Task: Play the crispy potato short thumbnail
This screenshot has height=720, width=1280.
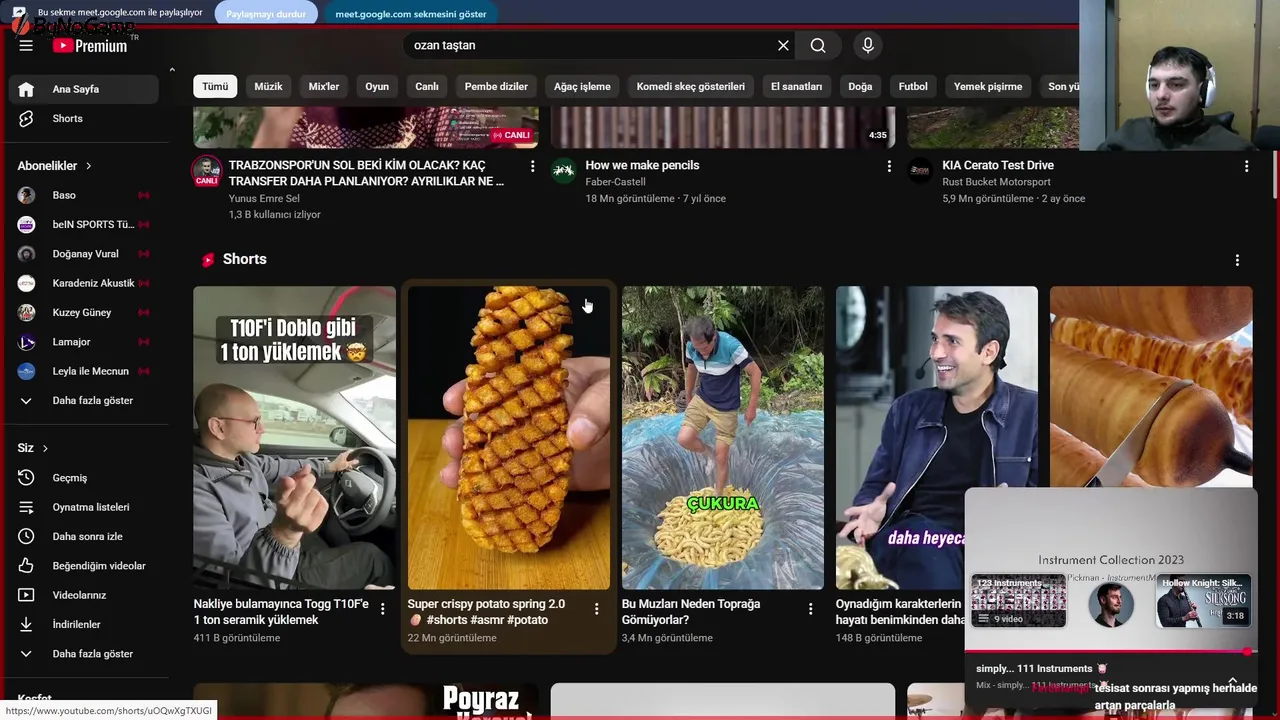Action: [x=508, y=438]
